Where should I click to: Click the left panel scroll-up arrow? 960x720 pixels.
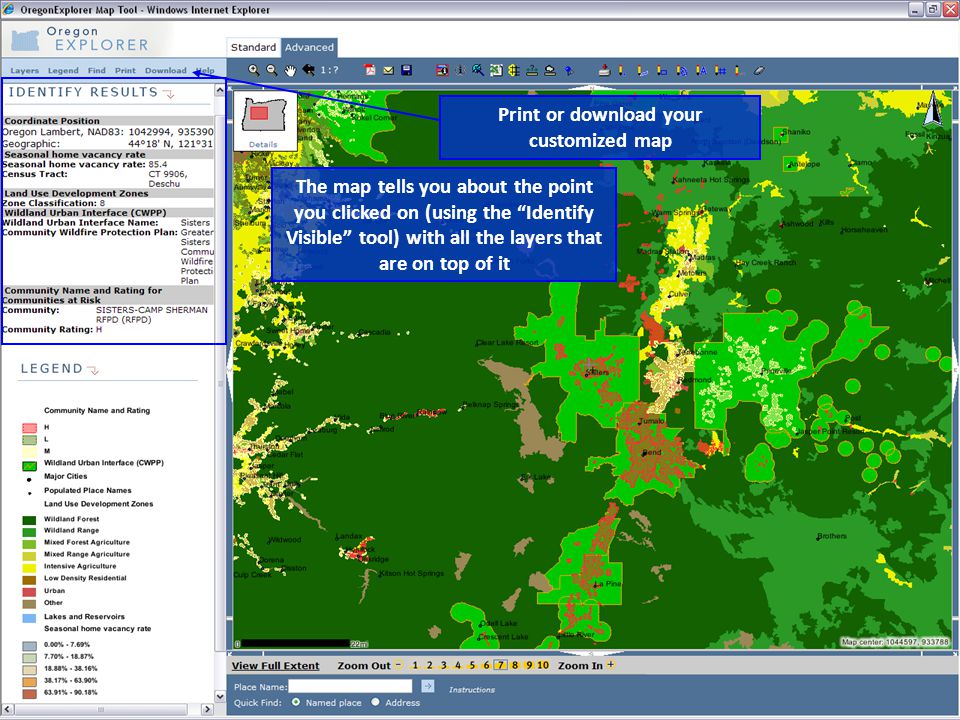coord(220,91)
